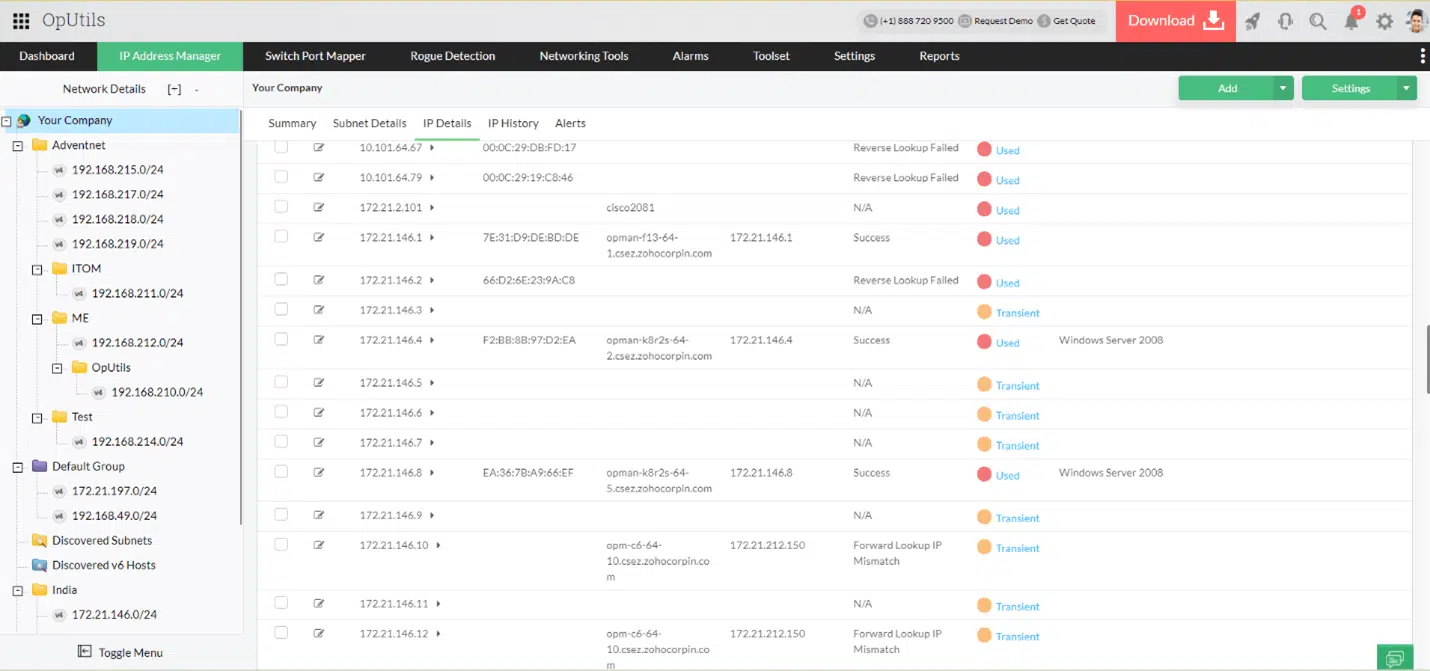Switch to the Subnet Details tab

[x=369, y=123]
